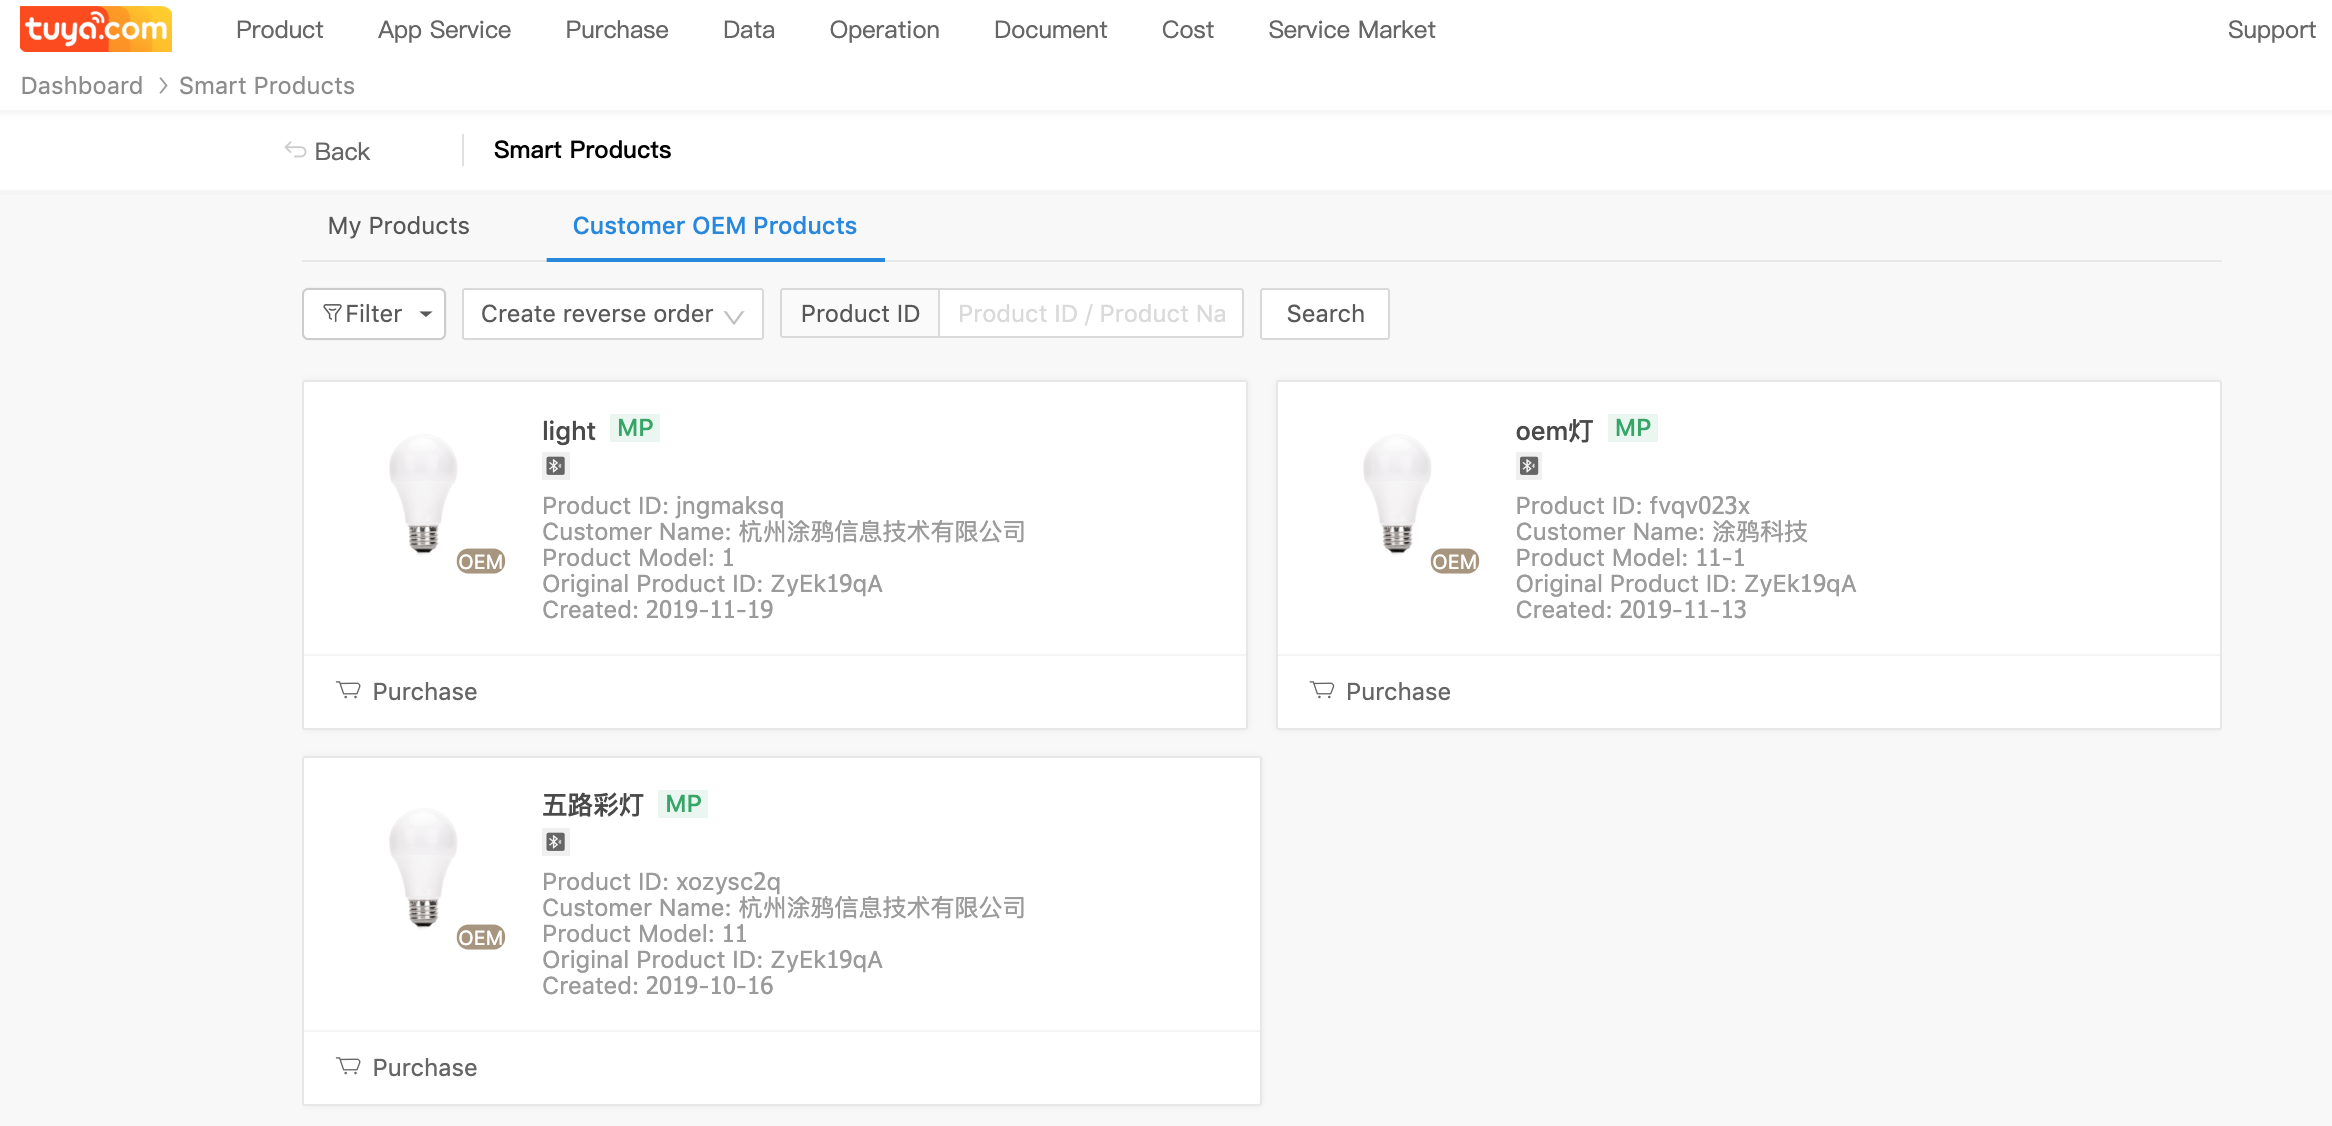Click the Bluetooth icon under 五路彩灯 product

555,842
